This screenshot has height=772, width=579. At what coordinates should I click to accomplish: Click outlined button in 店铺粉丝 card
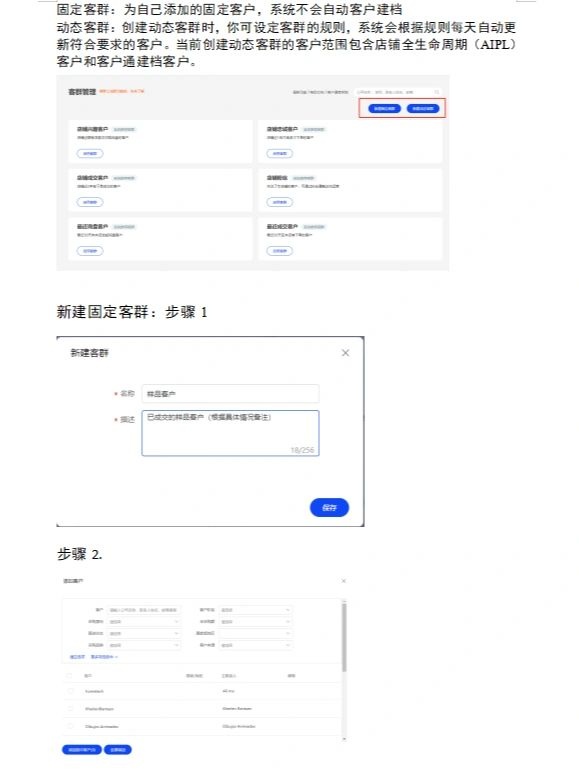click(x=280, y=202)
